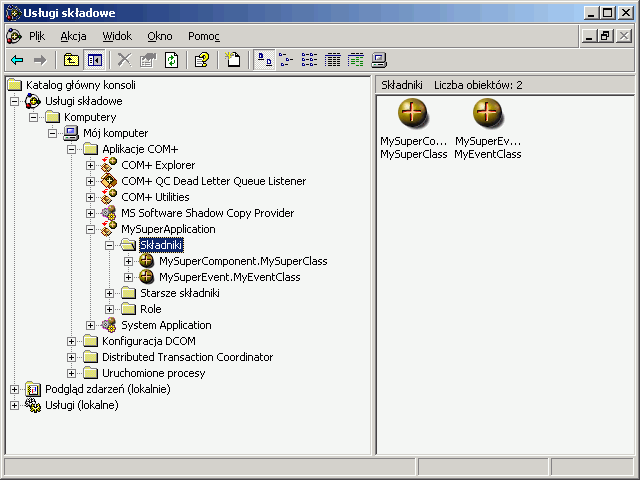This screenshot has width=640, height=480.
Task: Expand COM+ QC Dead Letter Queue Listener
Action: [x=91, y=181]
